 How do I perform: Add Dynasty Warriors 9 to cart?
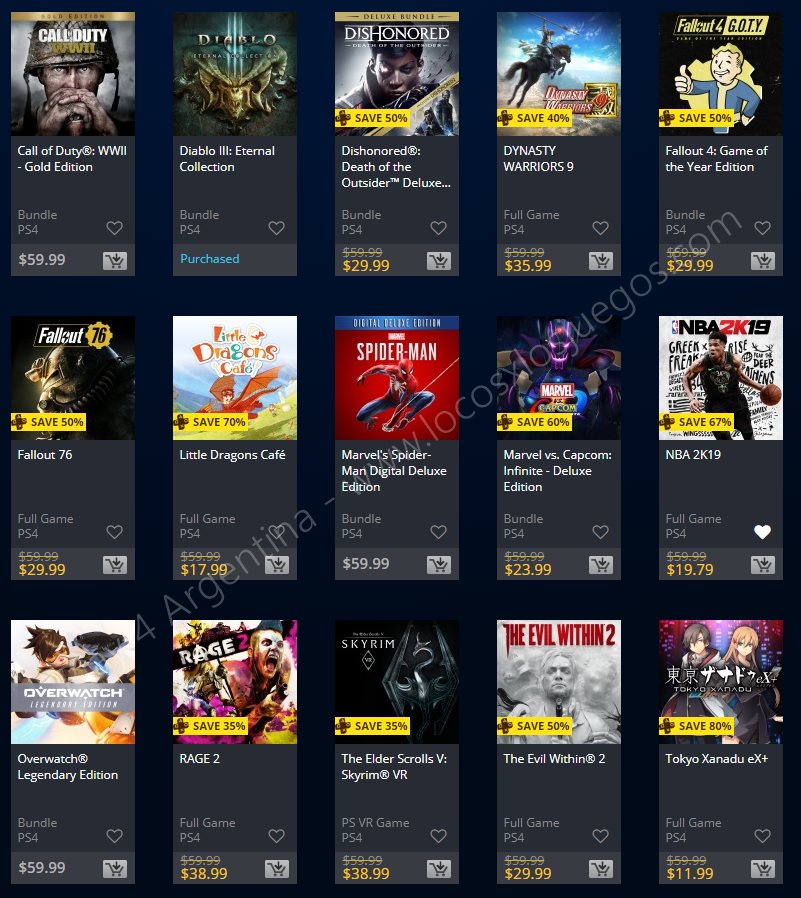click(x=601, y=261)
